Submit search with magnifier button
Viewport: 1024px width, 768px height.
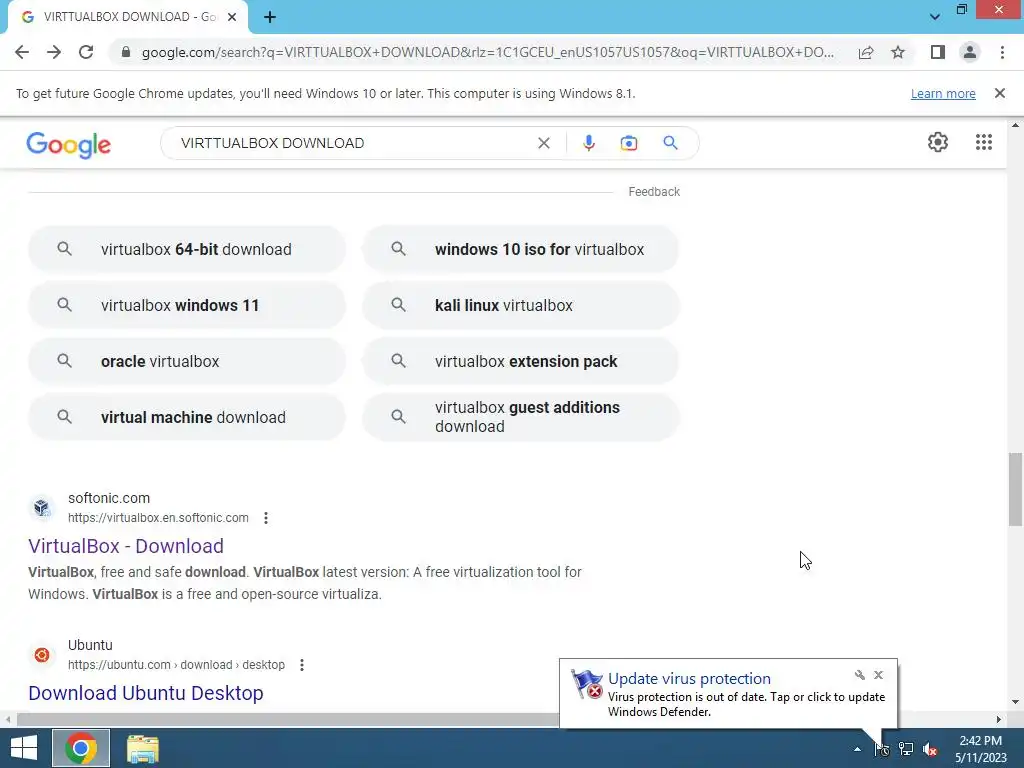pyautogui.click(x=671, y=143)
